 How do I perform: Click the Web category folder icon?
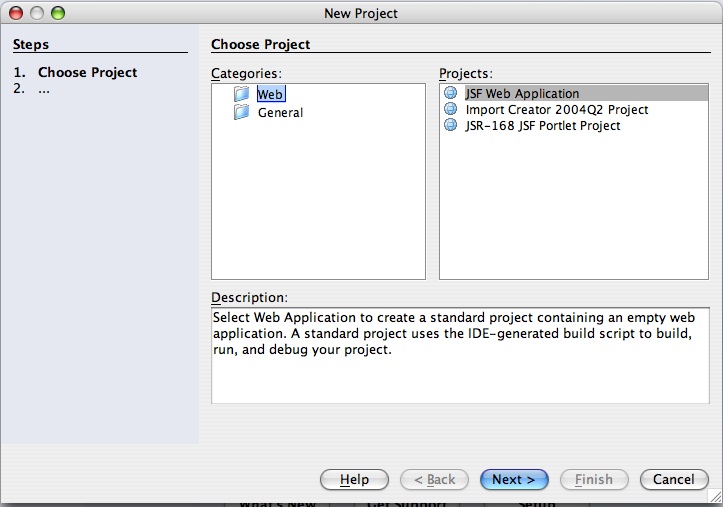[x=242, y=94]
